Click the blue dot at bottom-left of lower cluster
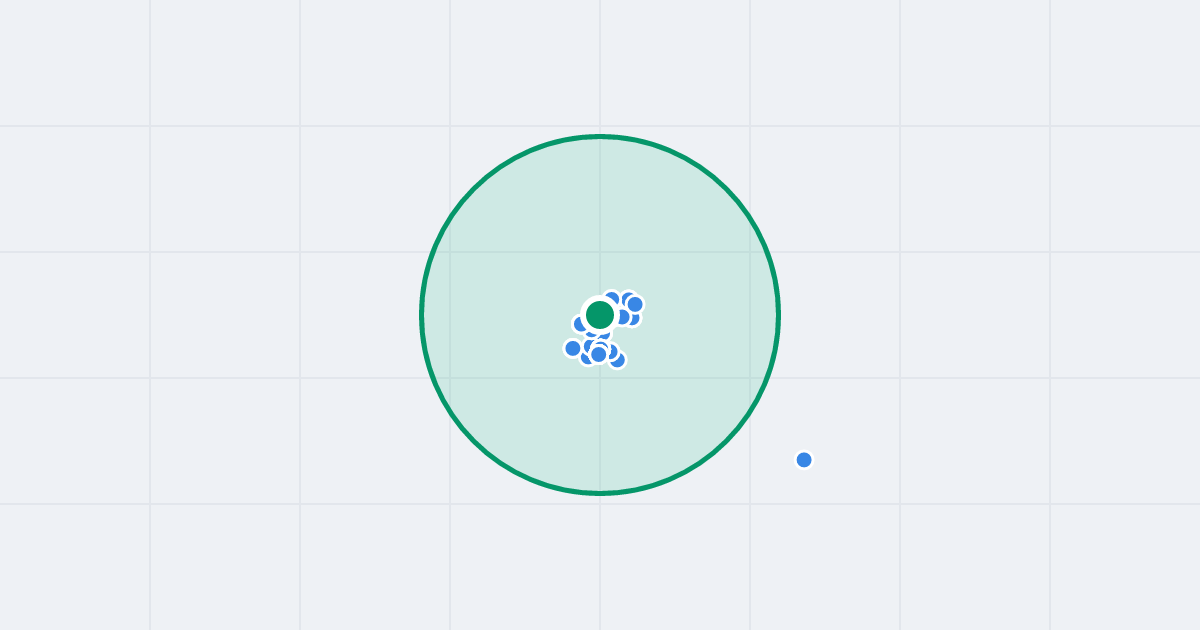Screen dimensions: 1200x630 point(585,358)
